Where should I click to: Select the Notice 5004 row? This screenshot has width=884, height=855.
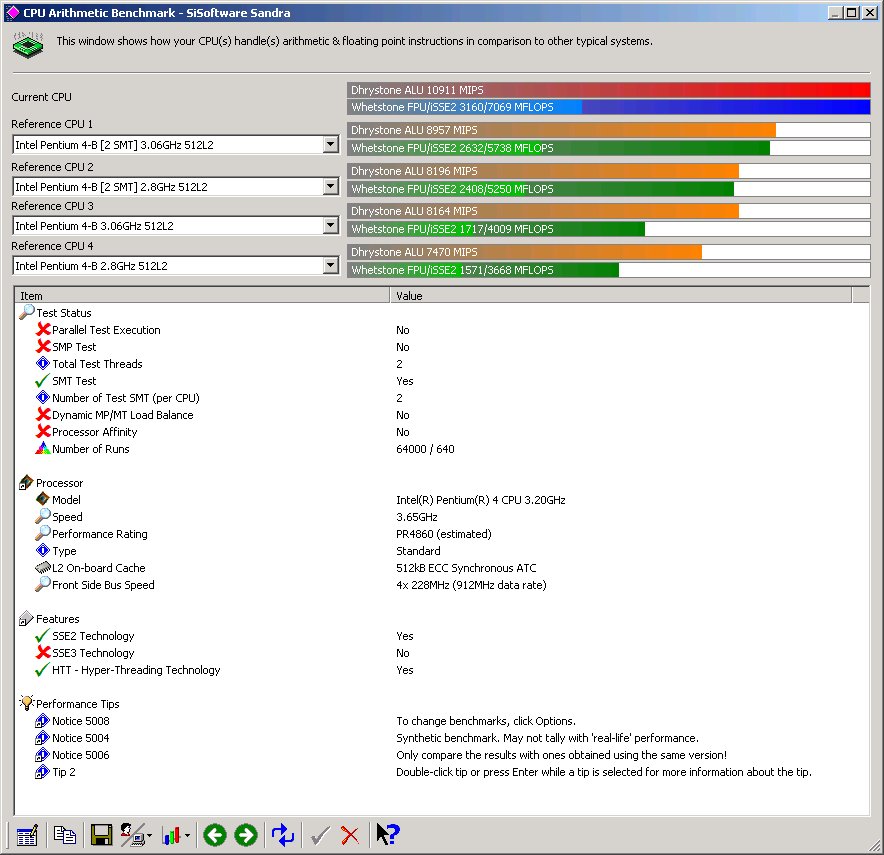click(442, 738)
